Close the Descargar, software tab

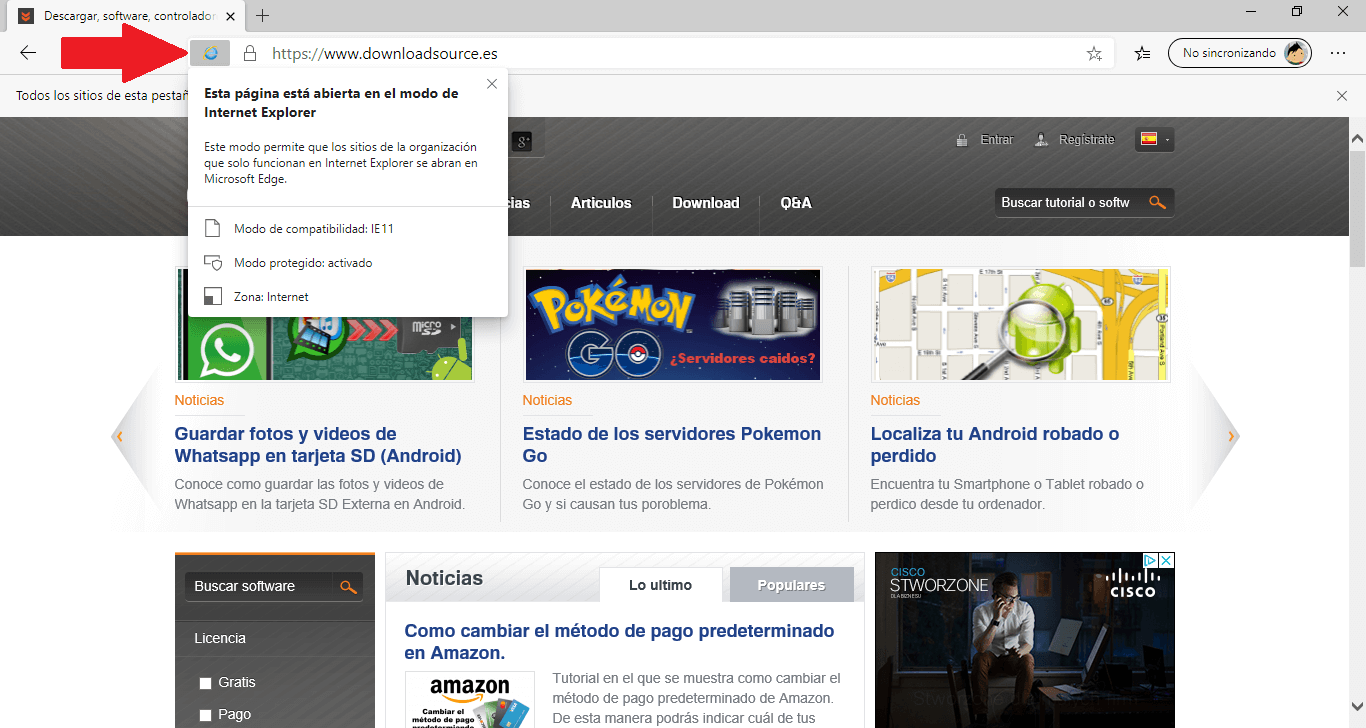pos(232,16)
